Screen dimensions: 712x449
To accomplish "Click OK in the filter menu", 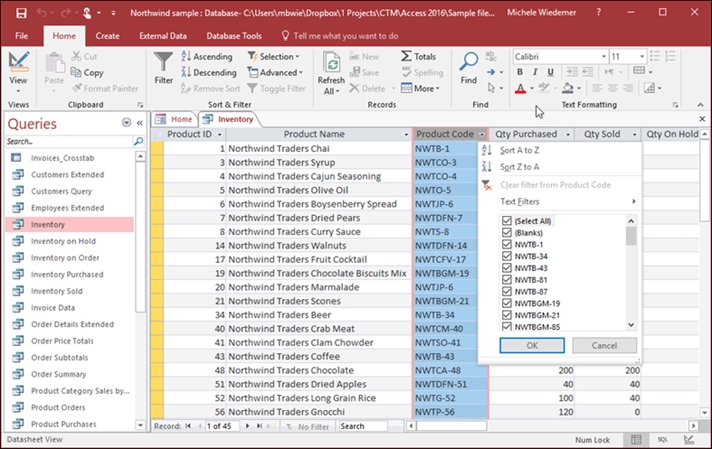I will tap(532, 345).
